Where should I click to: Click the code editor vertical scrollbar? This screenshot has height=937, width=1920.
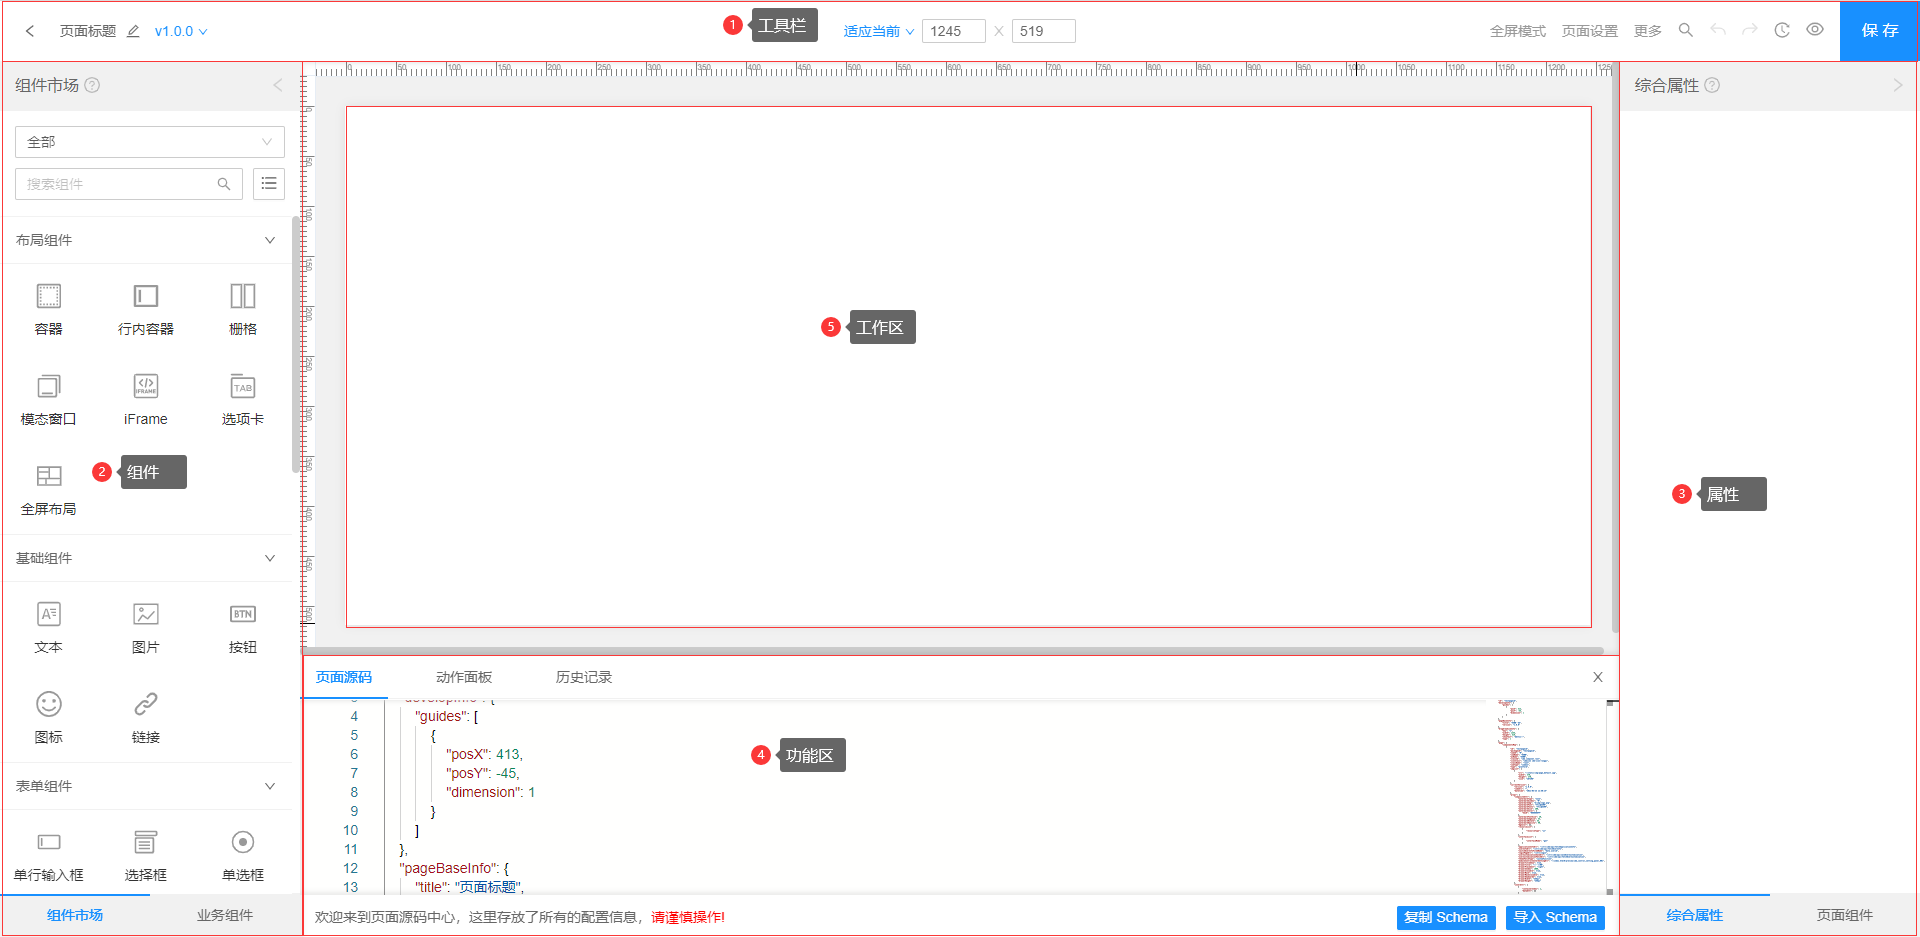coord(1611,797)
